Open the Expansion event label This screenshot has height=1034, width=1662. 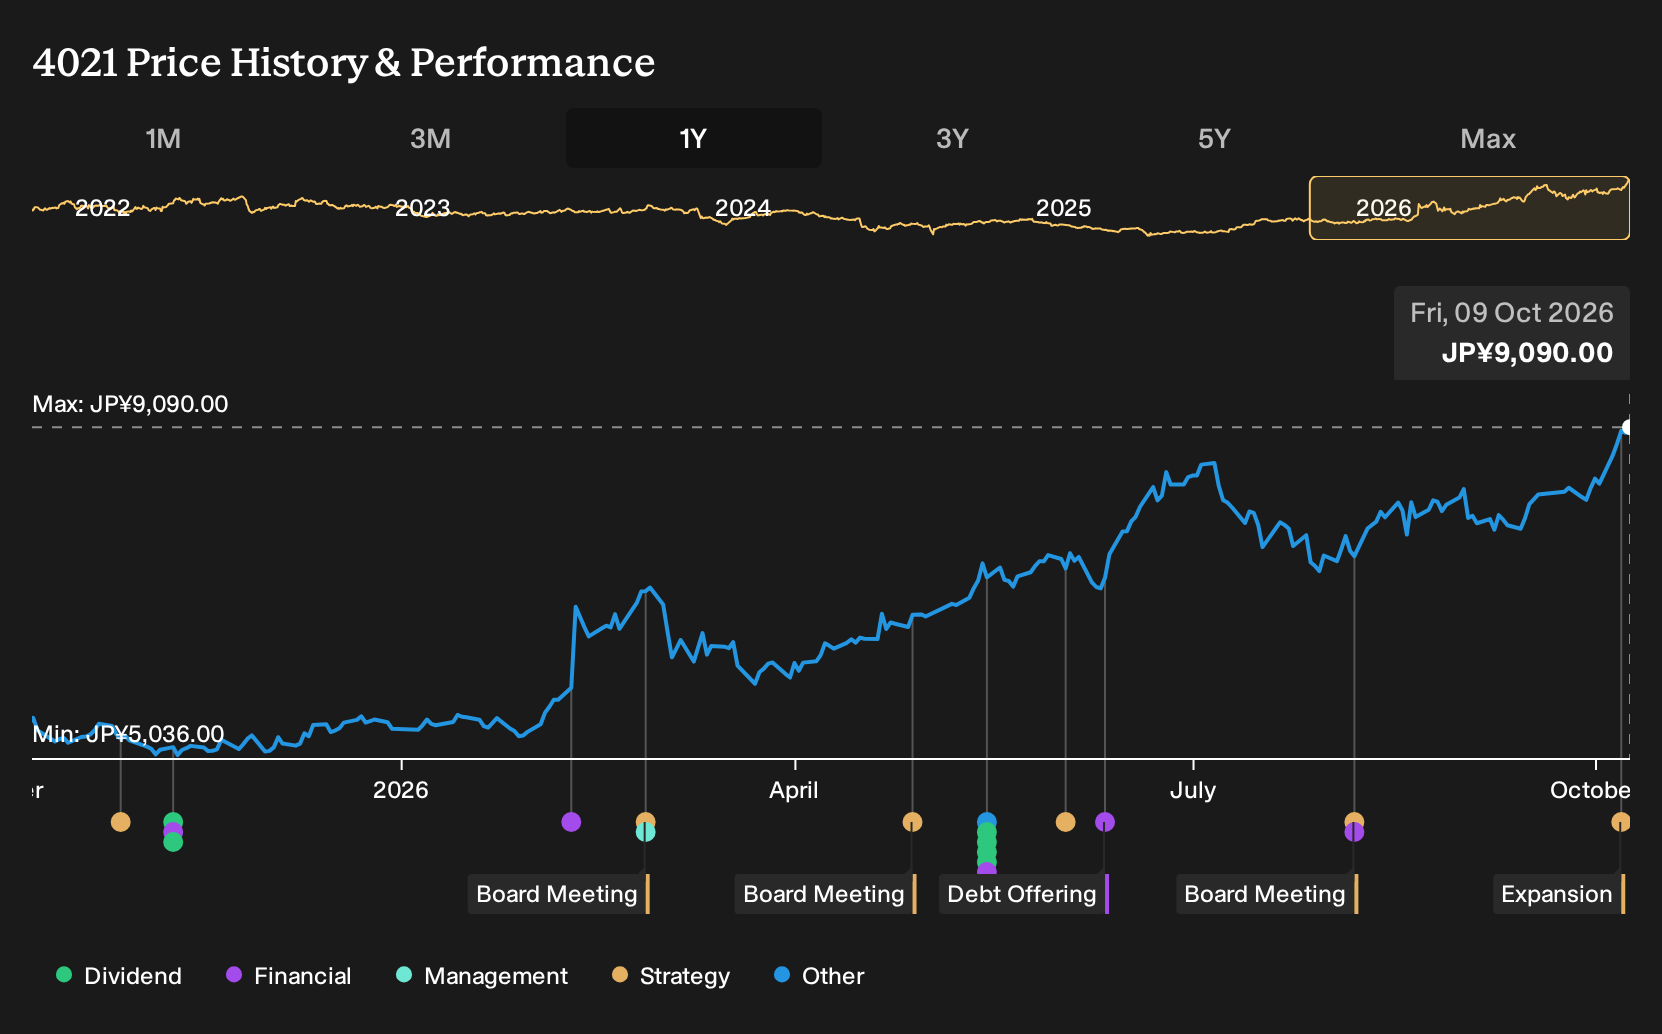1559,894
